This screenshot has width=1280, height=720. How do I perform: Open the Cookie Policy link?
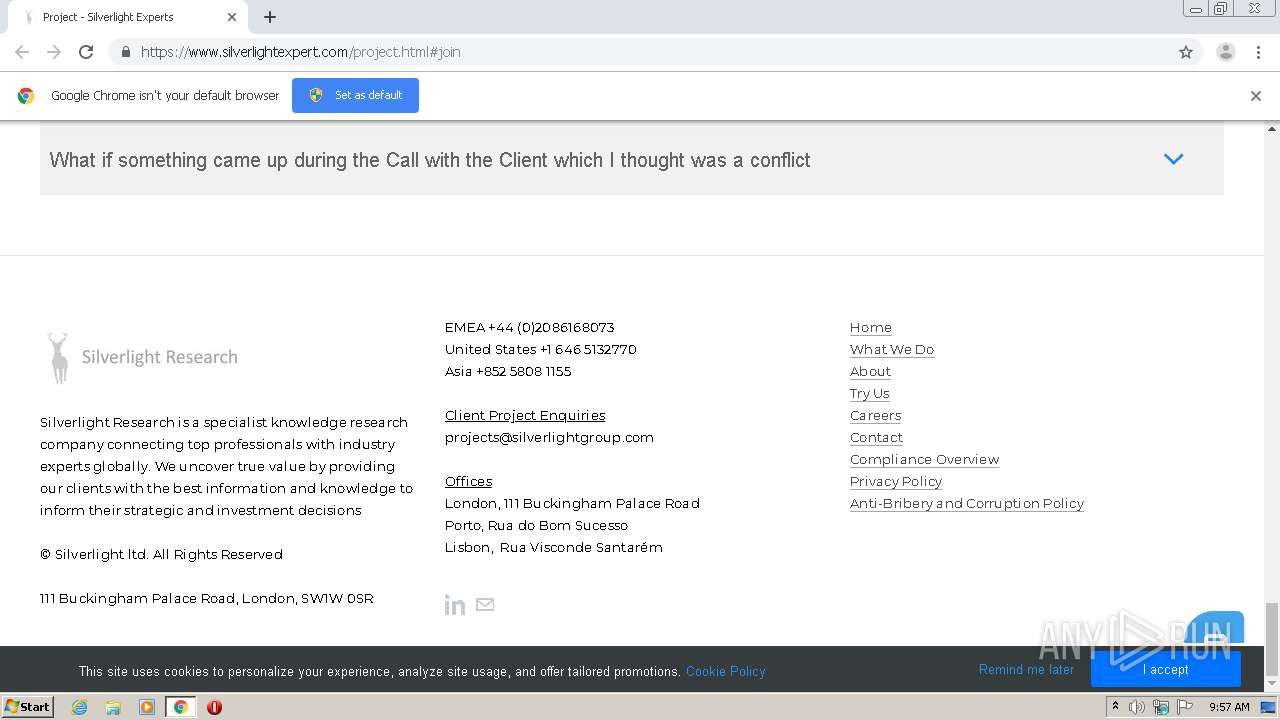(x=726, y=671)
